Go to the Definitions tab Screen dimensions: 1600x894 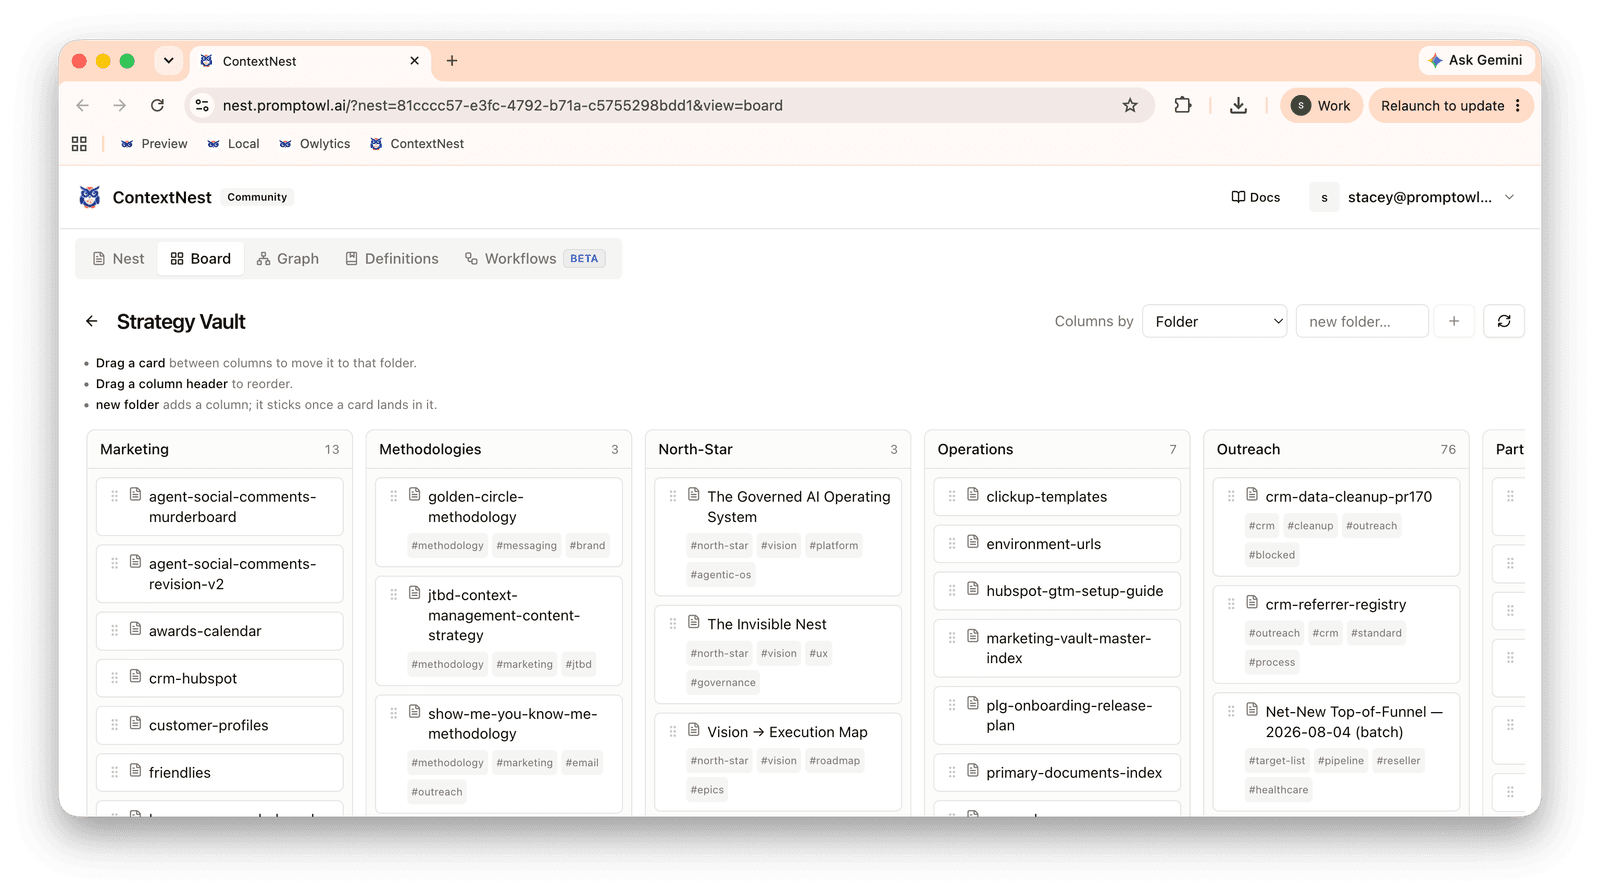[392, 258]
